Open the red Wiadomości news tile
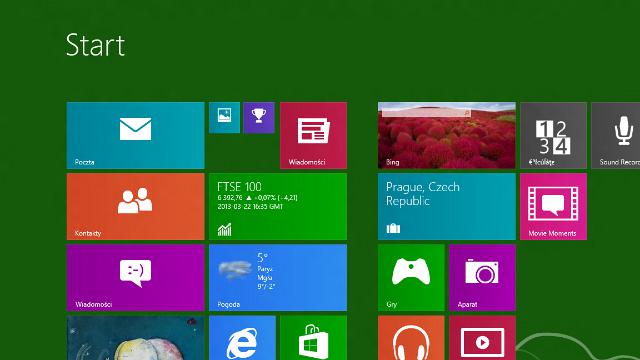 [313, 136]
